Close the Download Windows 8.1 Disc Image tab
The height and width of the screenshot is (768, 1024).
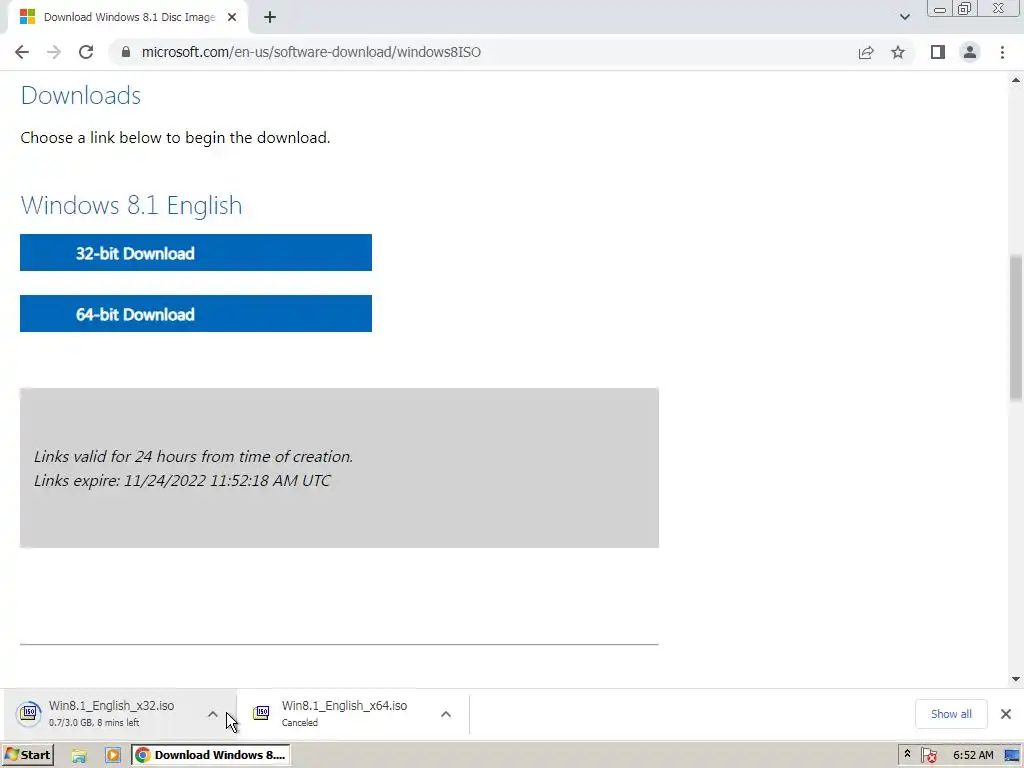point(232,18)
